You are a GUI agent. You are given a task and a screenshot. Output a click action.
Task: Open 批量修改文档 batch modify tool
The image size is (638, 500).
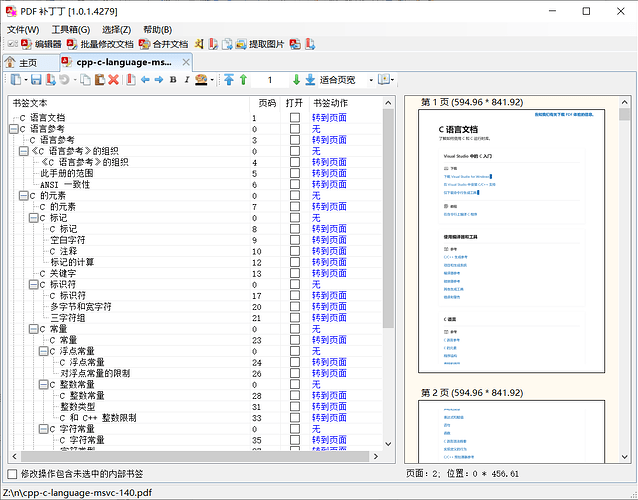[x=100, y=44]
